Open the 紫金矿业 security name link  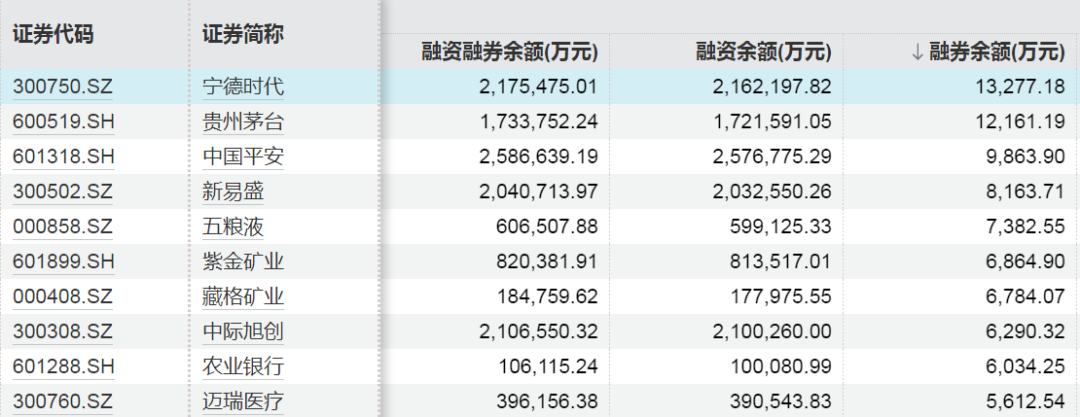[x=243, y=262]
